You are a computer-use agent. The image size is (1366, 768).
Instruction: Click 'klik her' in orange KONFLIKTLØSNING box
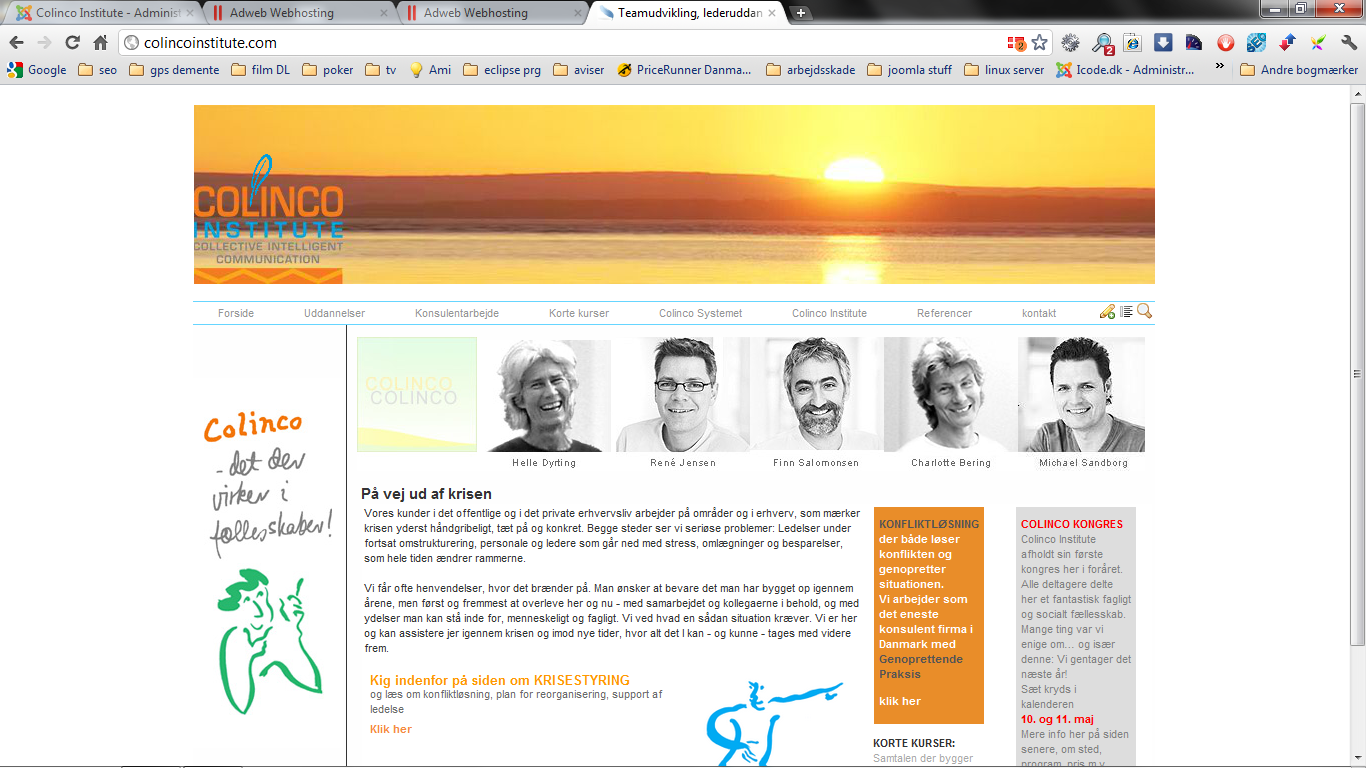point(900,701)
